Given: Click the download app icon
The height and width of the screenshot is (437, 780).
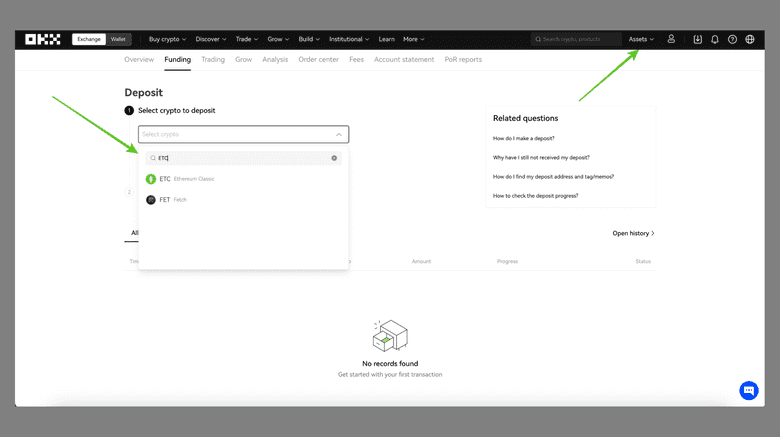Looking at the screenshot, I should 698,39.
